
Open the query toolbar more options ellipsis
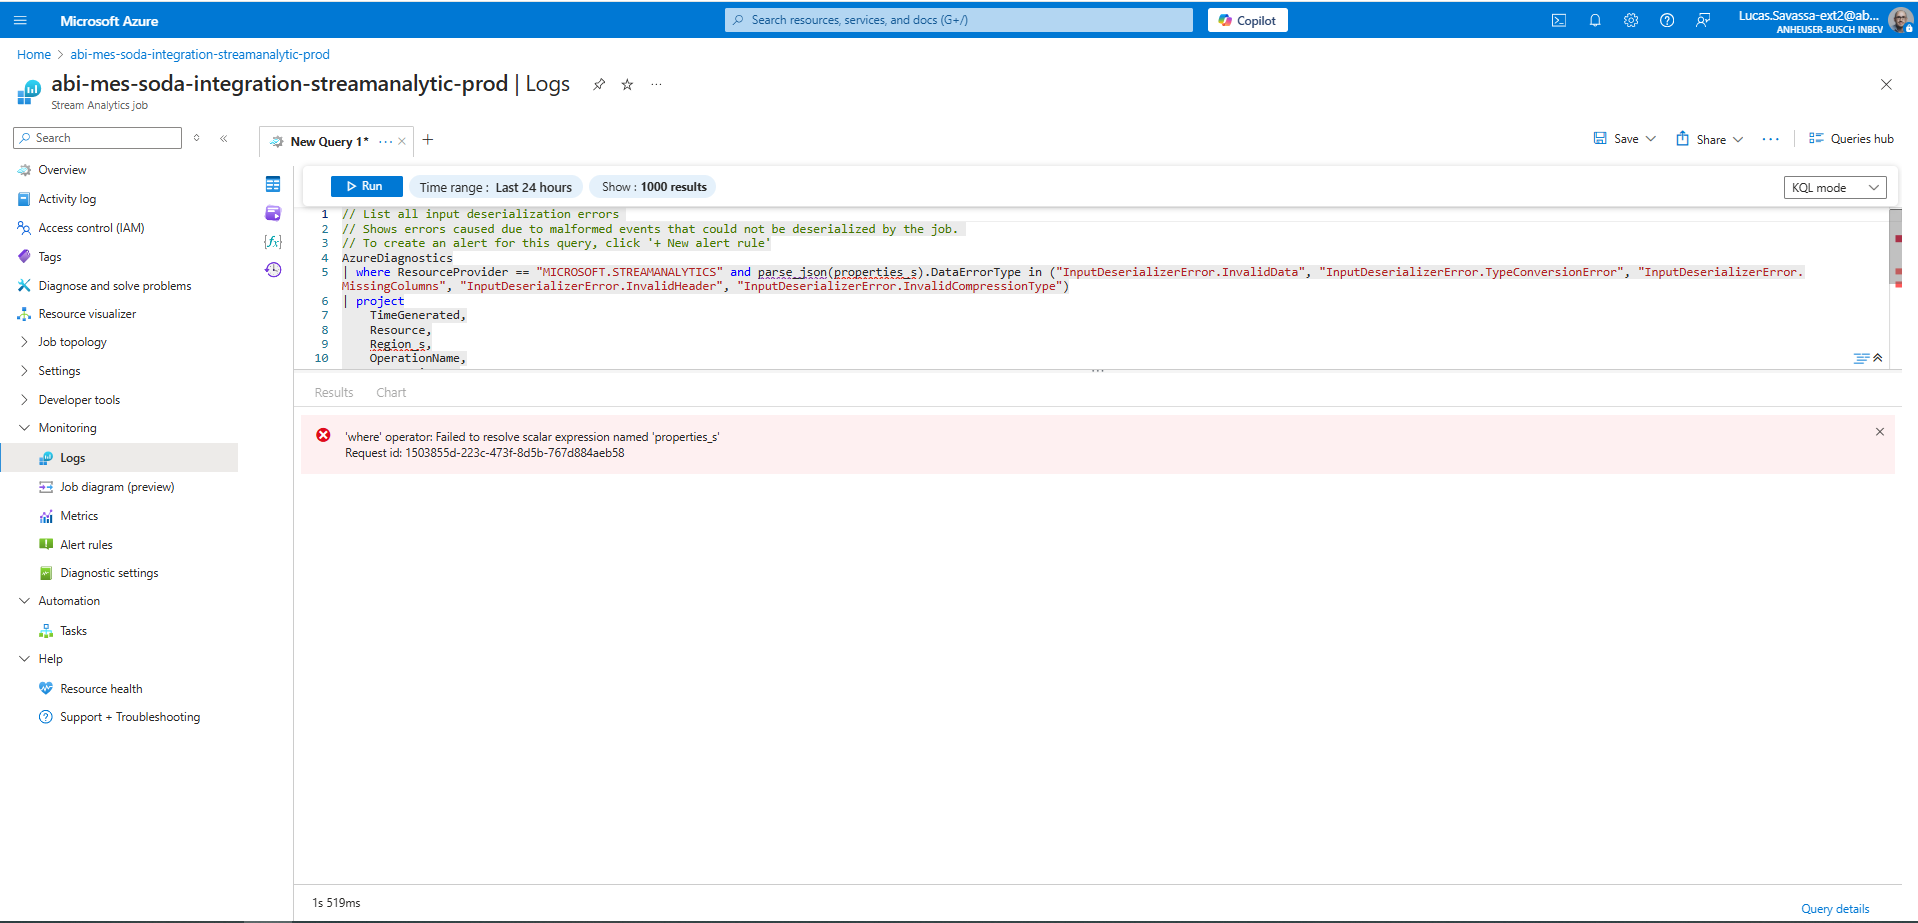point(1771,139)
